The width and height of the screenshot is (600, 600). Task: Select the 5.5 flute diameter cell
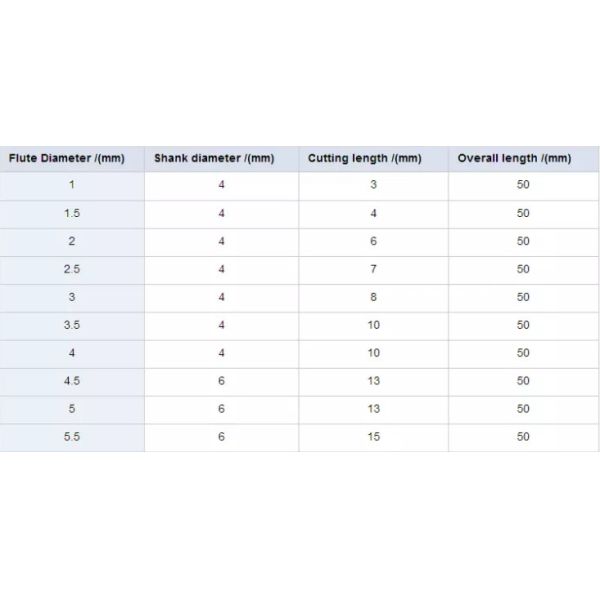71,437
